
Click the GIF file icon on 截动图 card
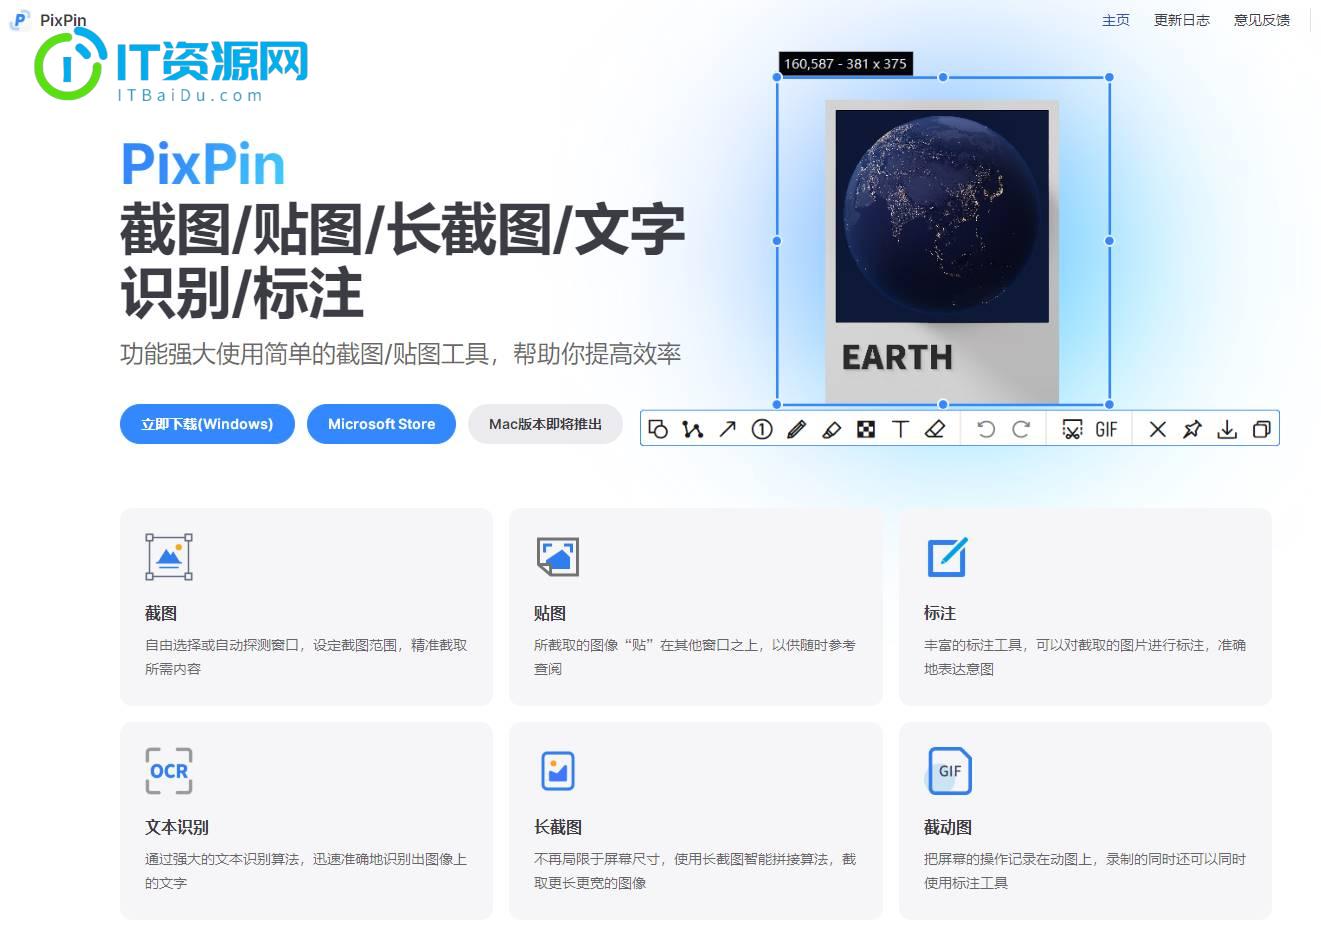(x=949, y=771)
